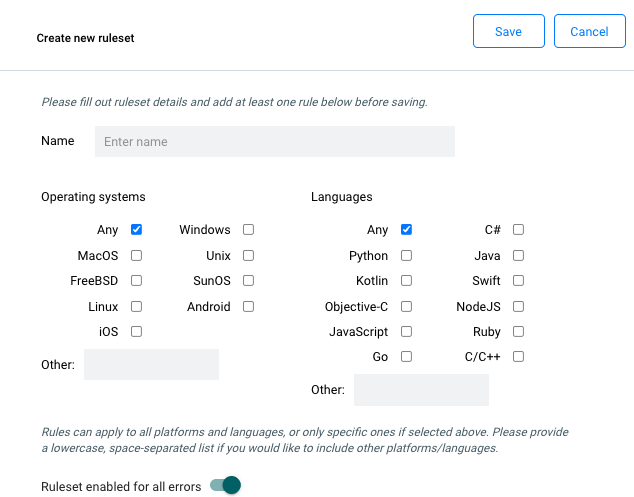Click the Cancel button

click(x=589, y=31)
